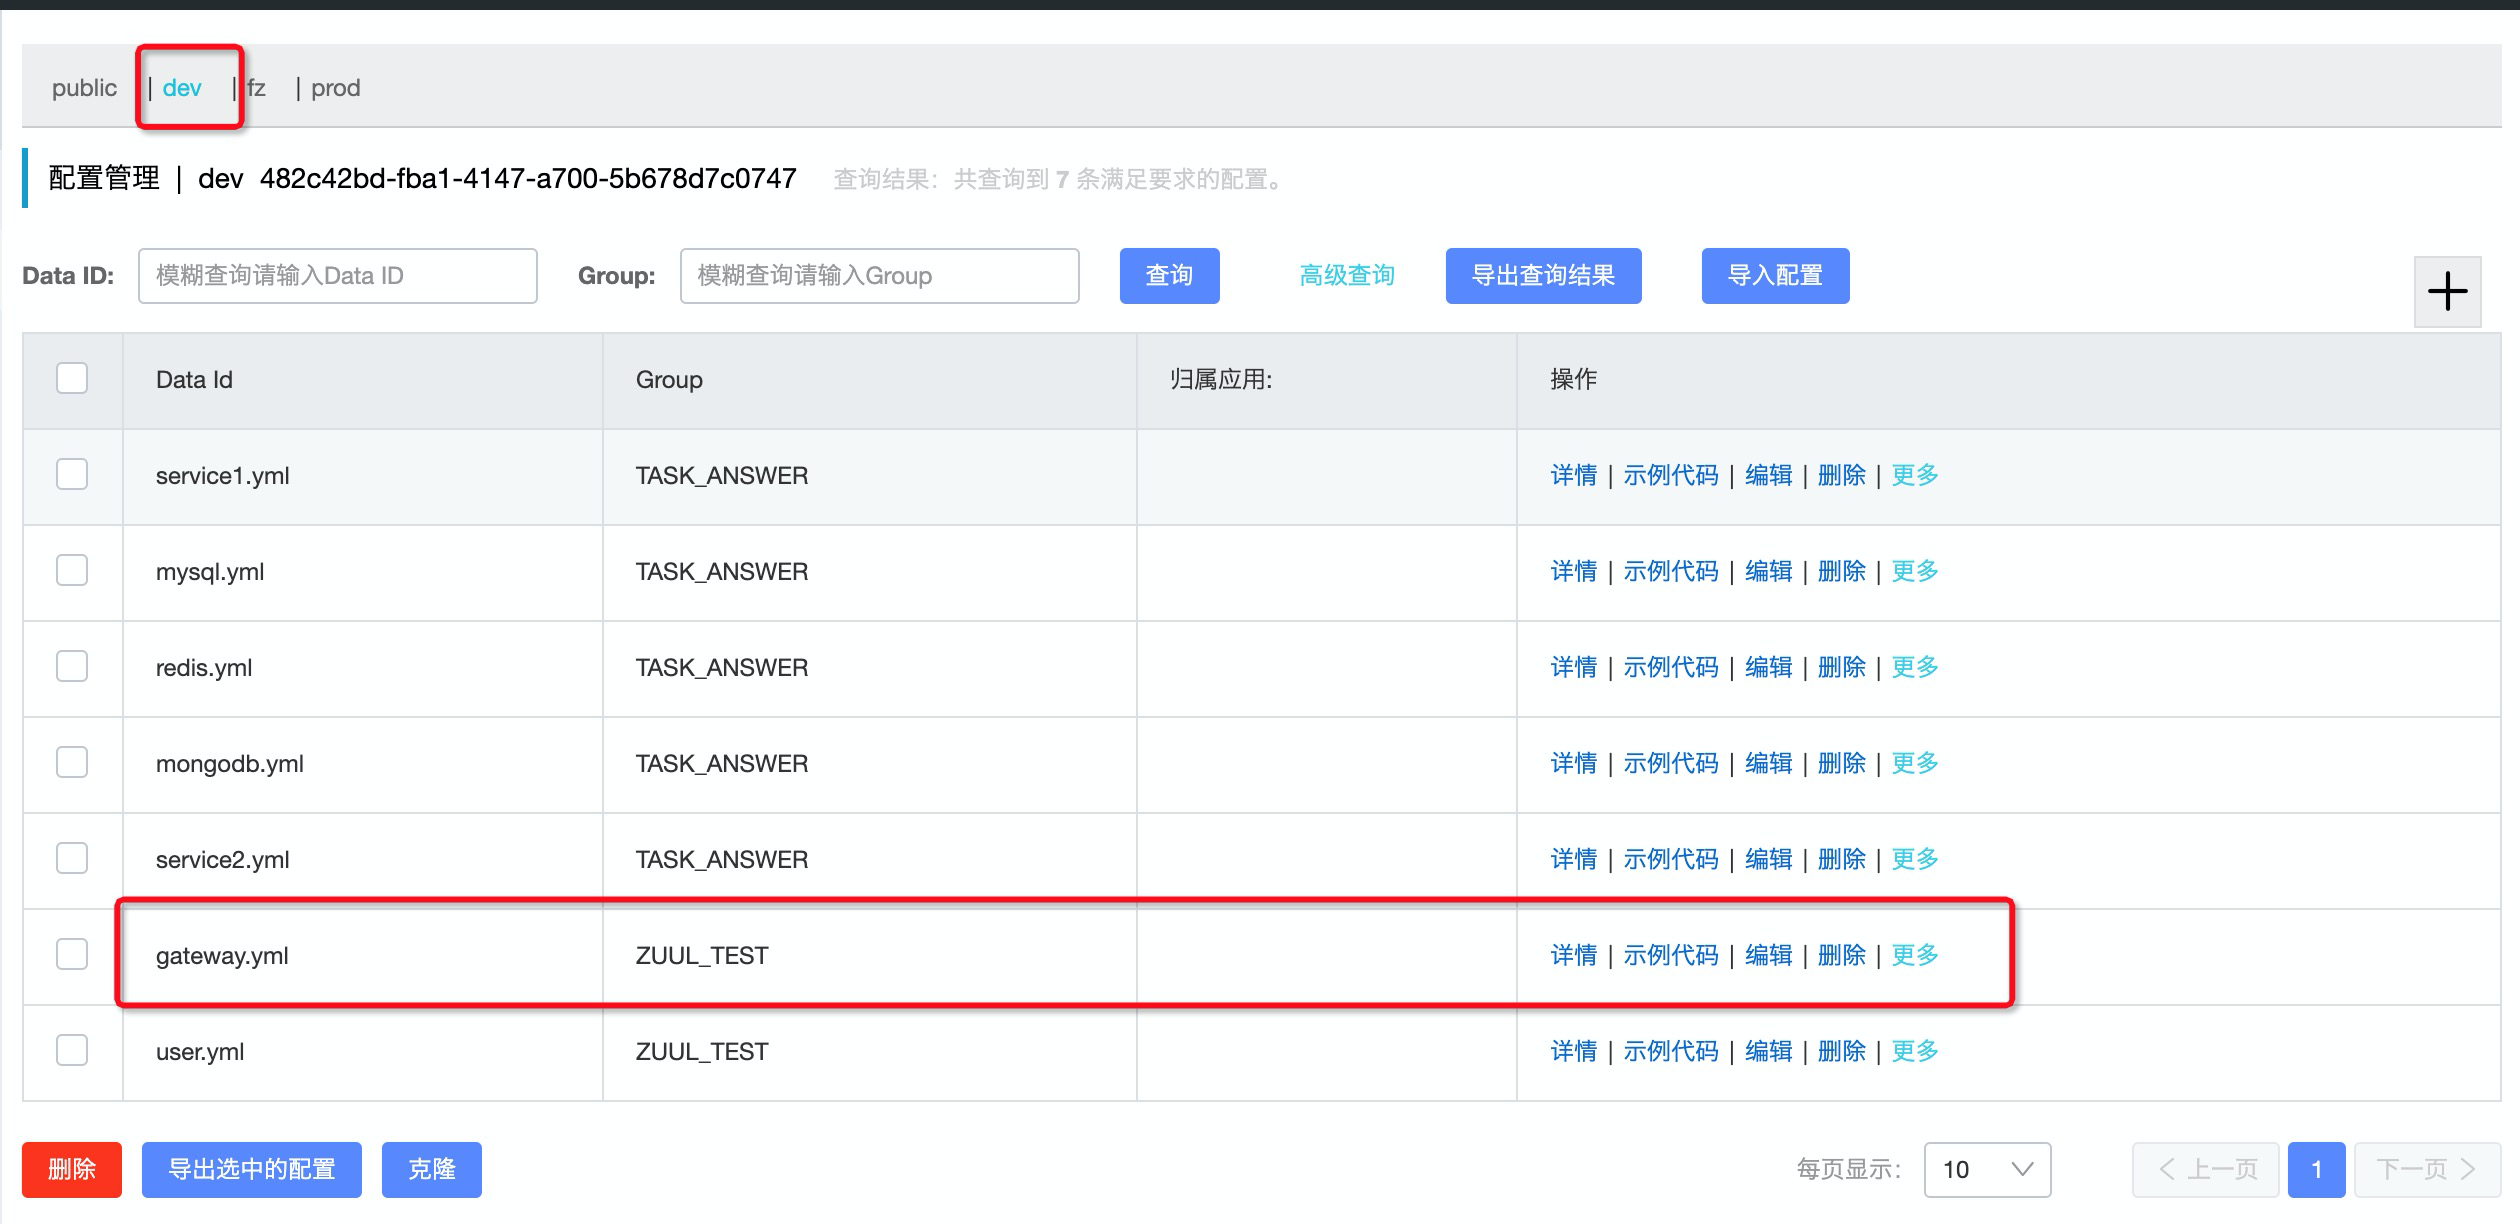
Task: Click the 查询 search button
Action: pos(1169,276)
